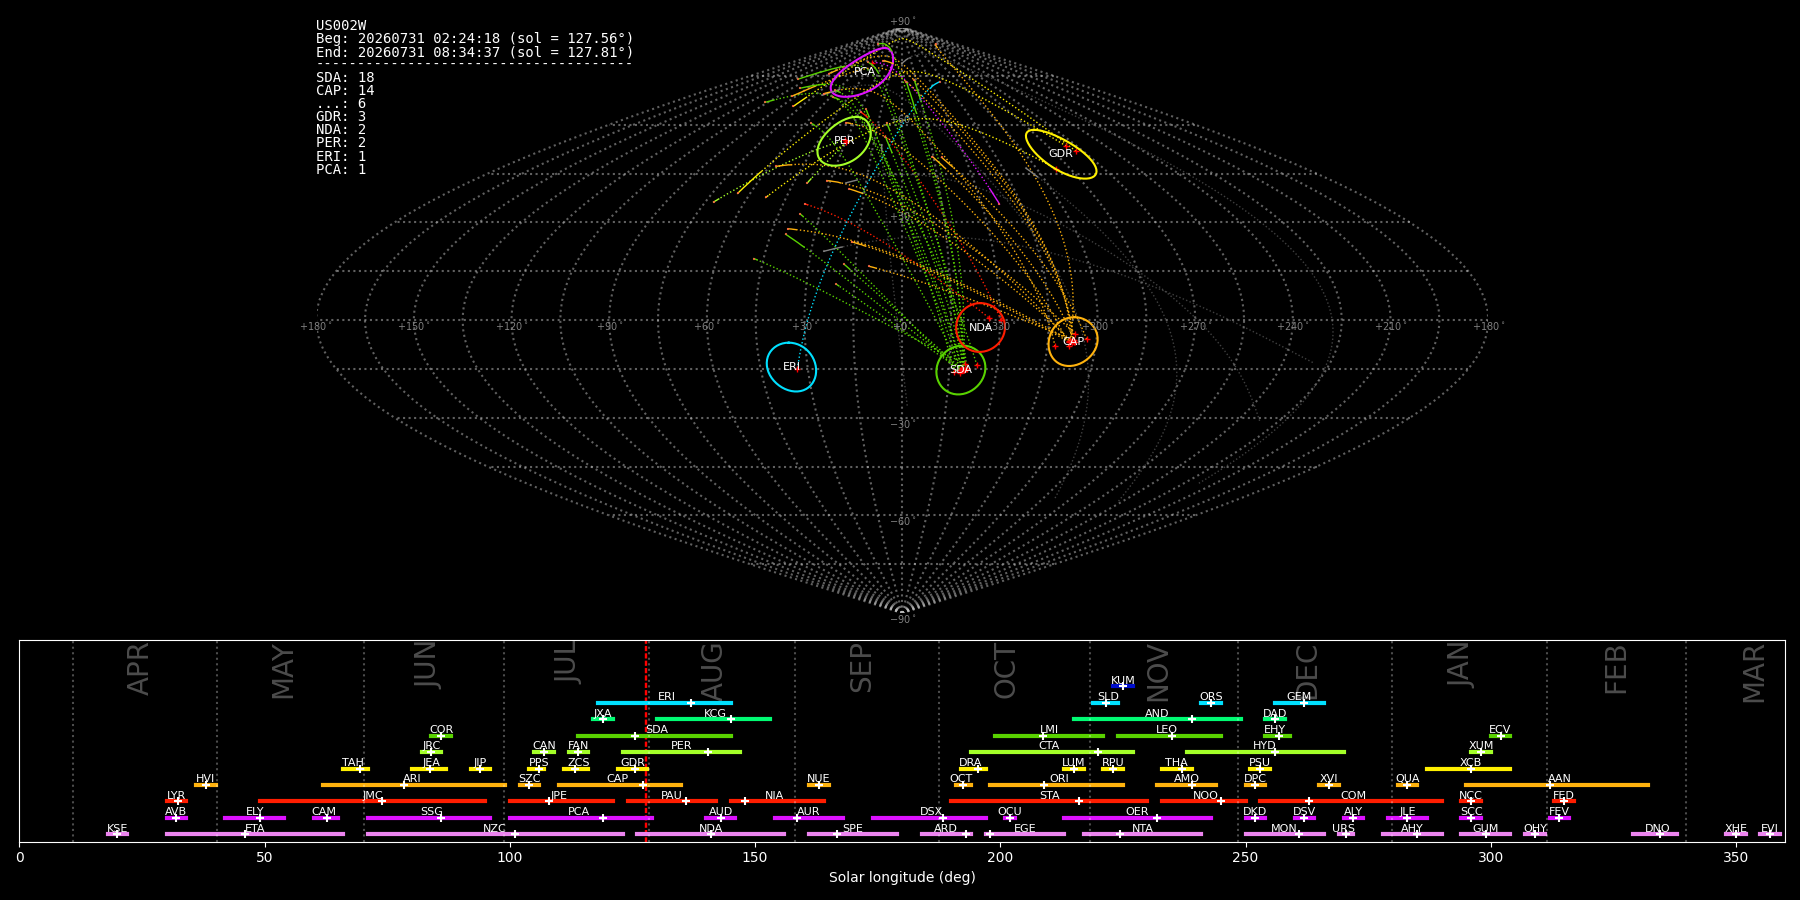This screenshot has height=900, width=1800.
Task: Select the ORI orange timeline bar
Action: pyautogui.click(x=1056, y=785)
